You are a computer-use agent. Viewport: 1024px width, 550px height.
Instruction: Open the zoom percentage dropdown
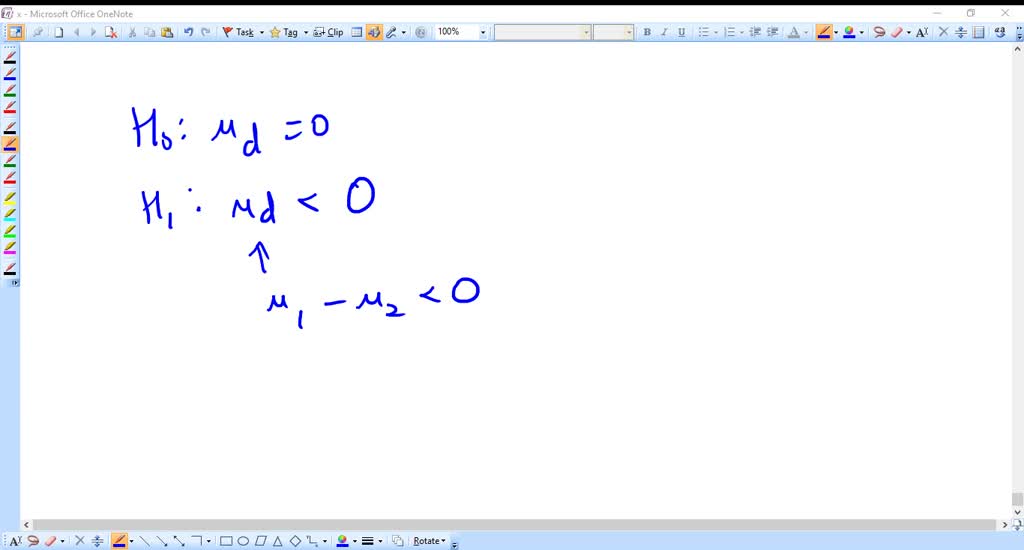tap(483, 32)
